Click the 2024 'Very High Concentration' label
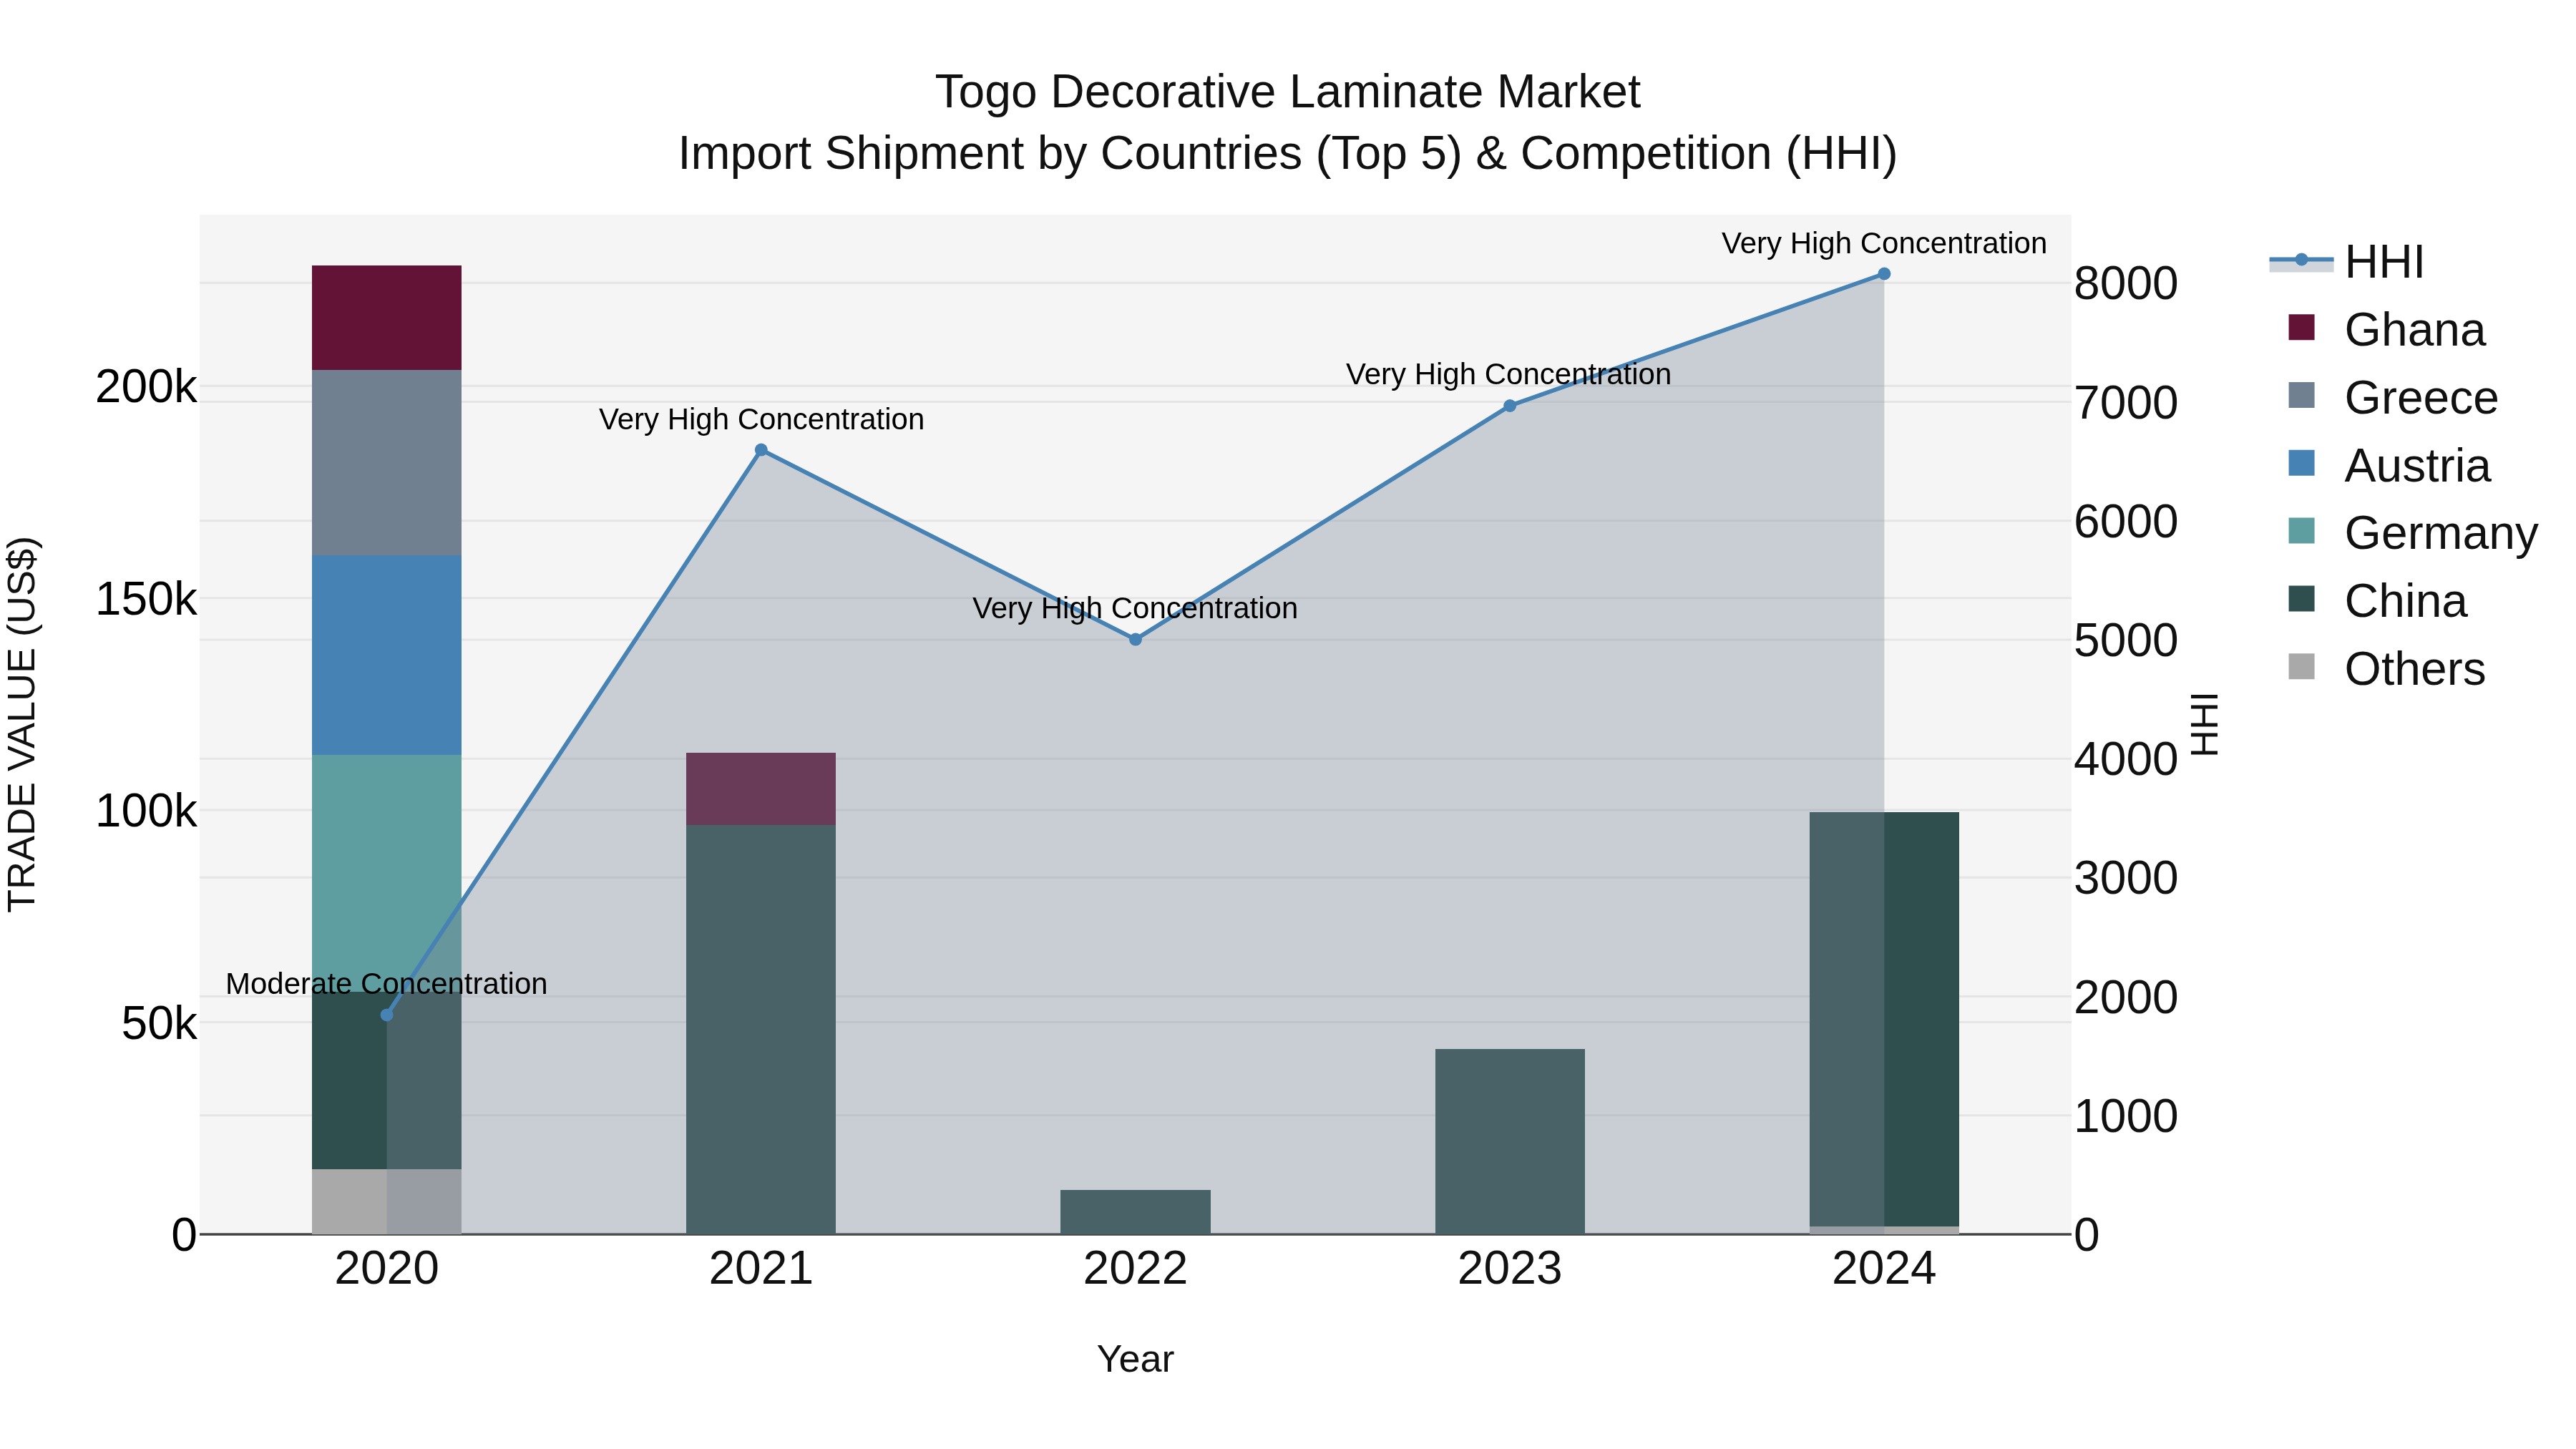This screenshot has height=1449, width=2576. click(1884, 243)
